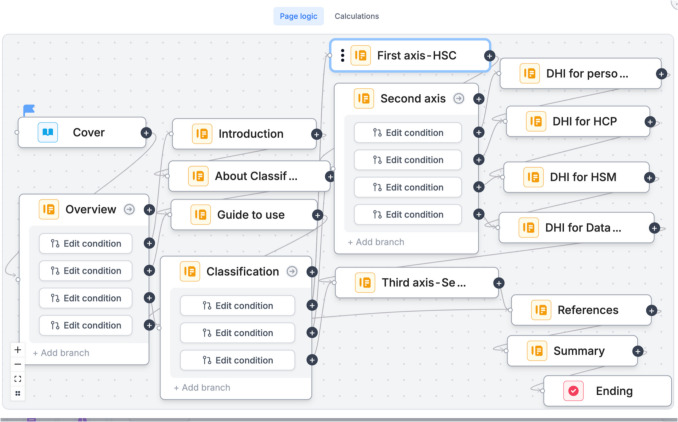Image resolution: width=678 pixels, height=422 pixels.
Task: Zoom in with the plus control
Action: click(x=18, y=350)
